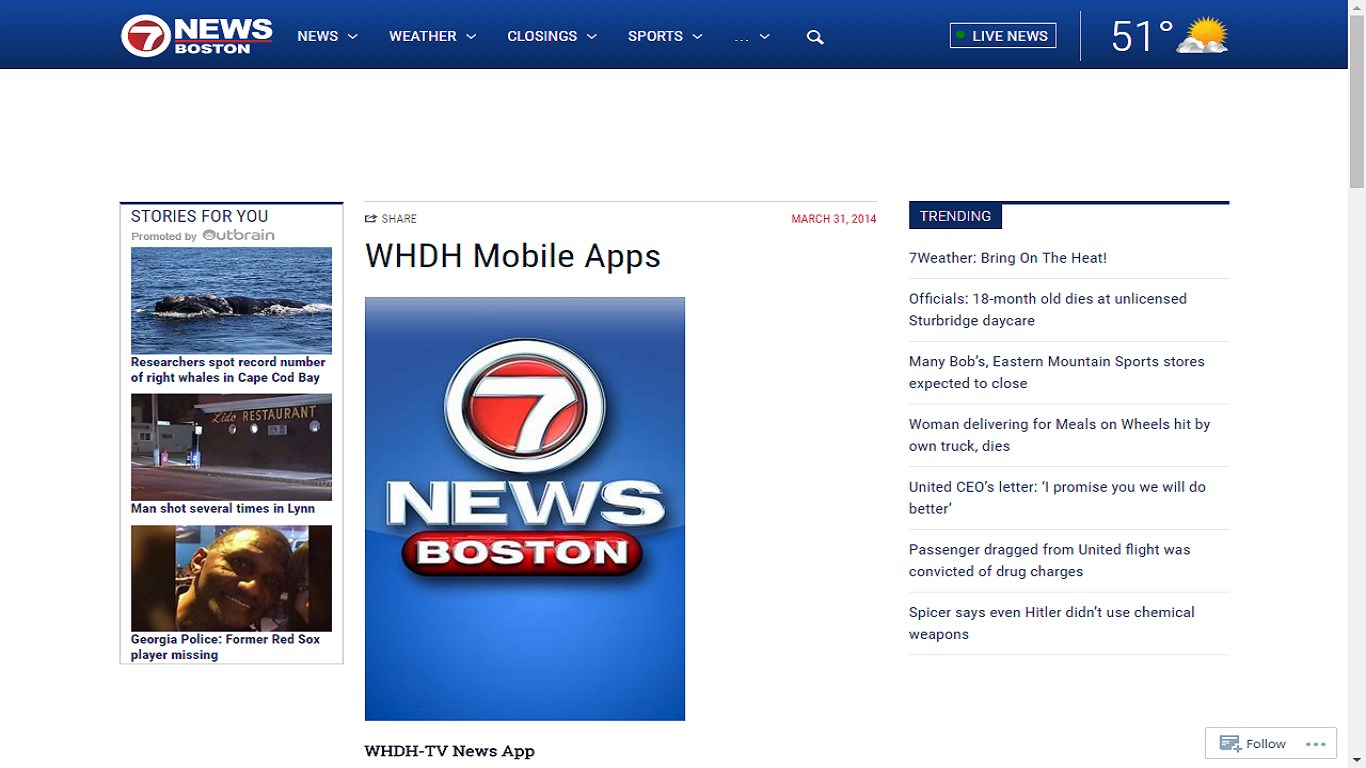Image resolution: width=1366 pixels, height=768 pixels.
Task: Click the 7News Boston logo
Action: (195, 33)
